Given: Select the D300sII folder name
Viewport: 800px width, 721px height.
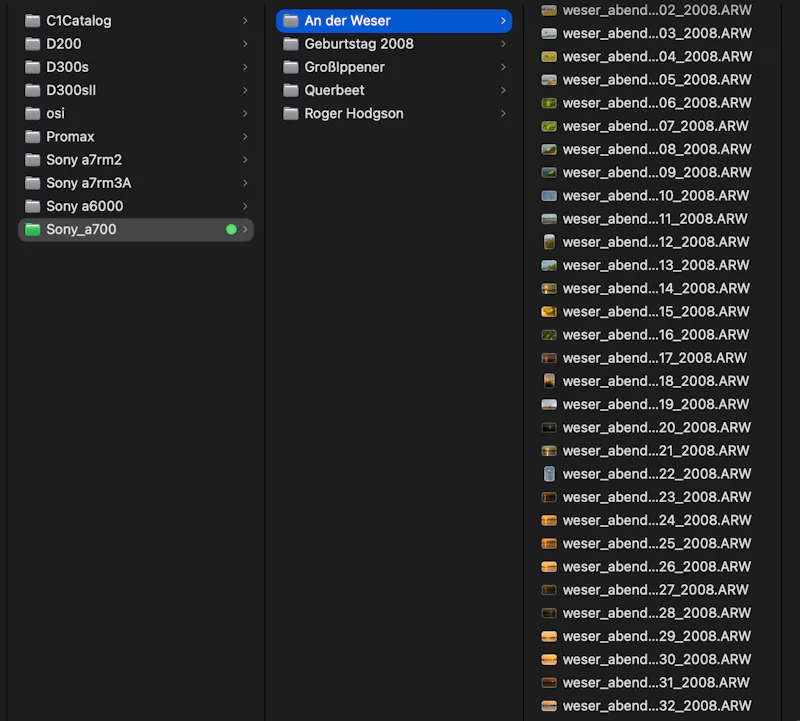Looking at the screenshot, I should (71, 90).
